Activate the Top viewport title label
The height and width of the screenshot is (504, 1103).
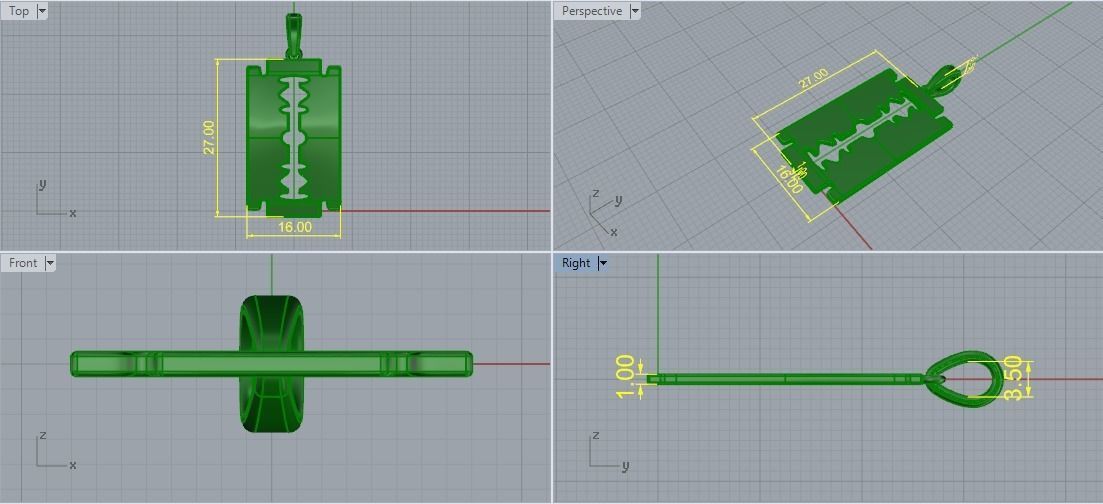point(18,11)
